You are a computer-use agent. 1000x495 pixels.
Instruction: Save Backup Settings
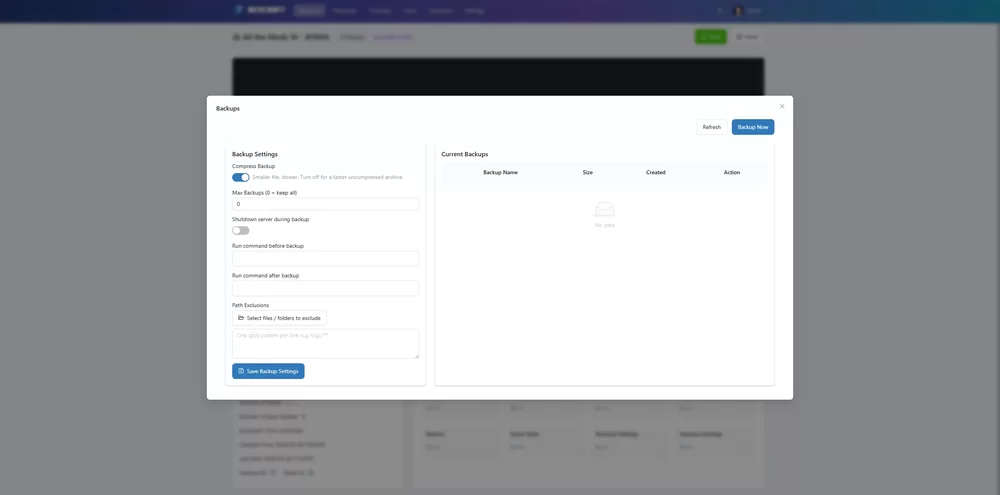pos(268,371)
